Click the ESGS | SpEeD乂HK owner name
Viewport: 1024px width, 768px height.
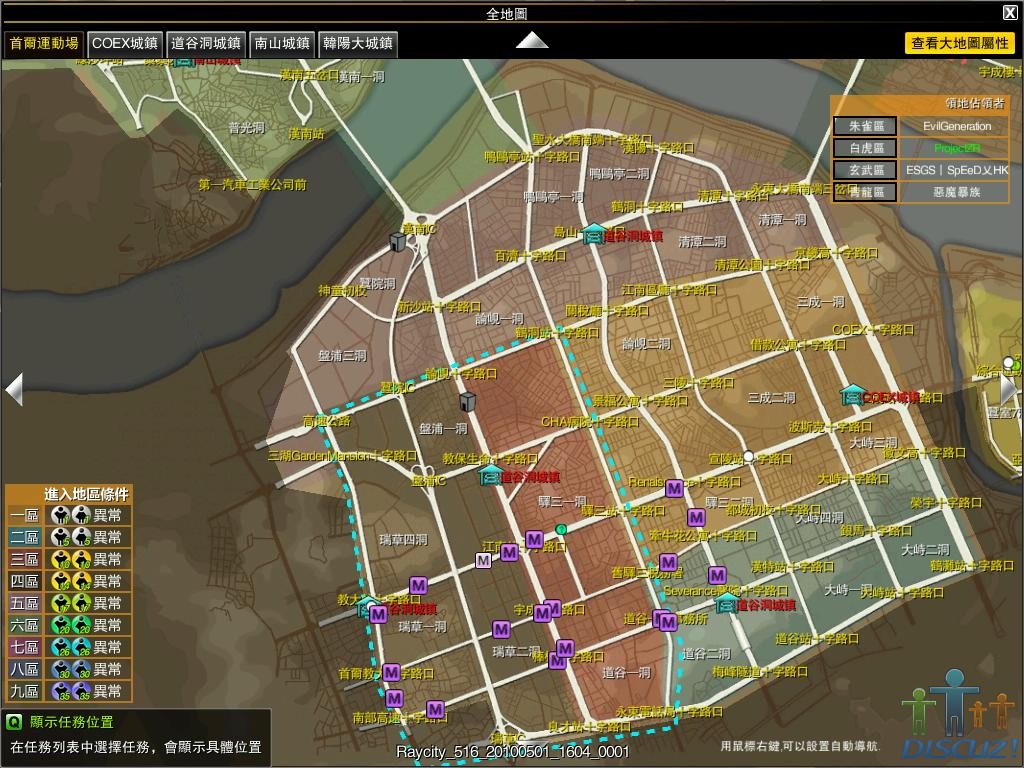pos(957,170)
